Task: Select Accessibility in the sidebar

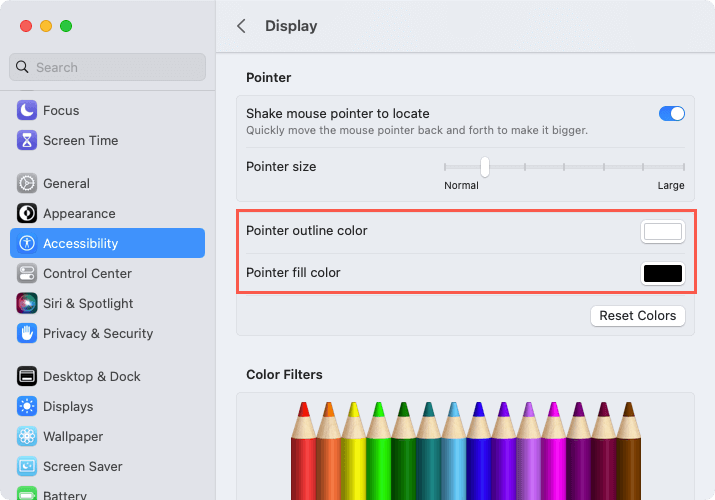Action: (108, 243)
